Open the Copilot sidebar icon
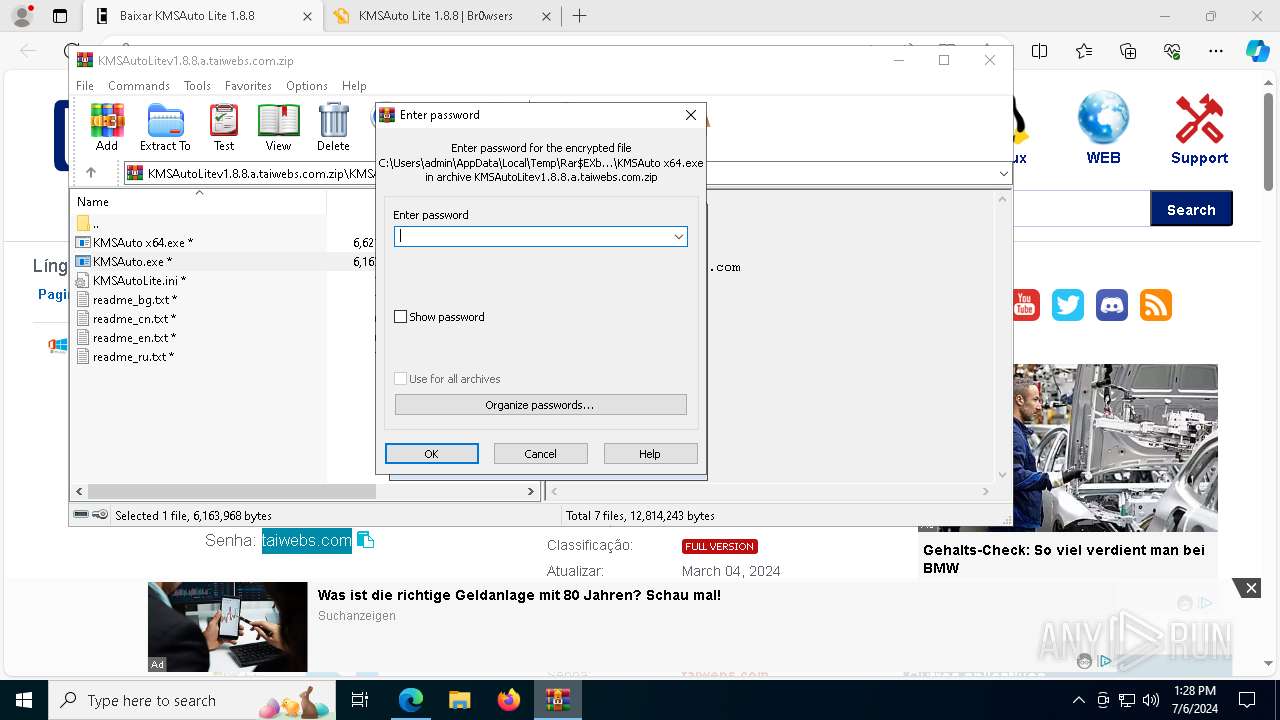This screenshot has width=1280, height=720. 1257,51
